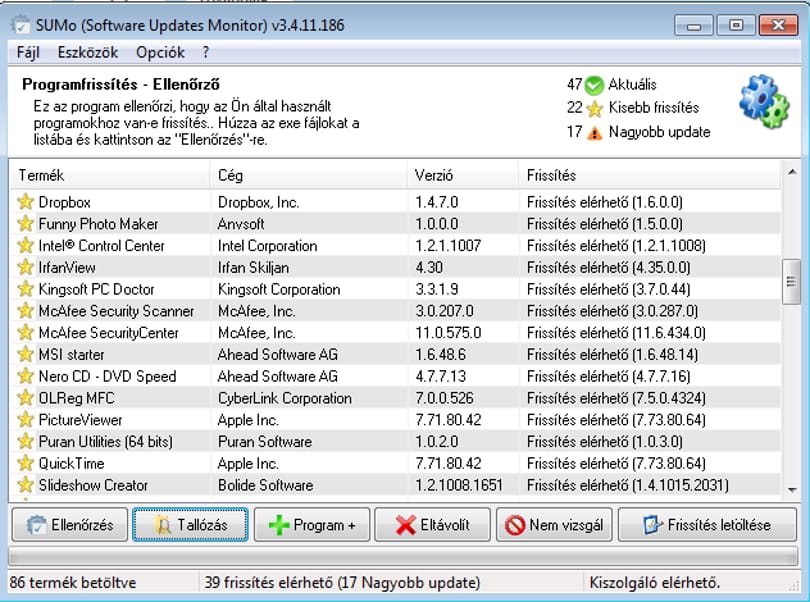Click status text 86 termék betöltve
Screen dimensions: 810x602
click(73, 582)
